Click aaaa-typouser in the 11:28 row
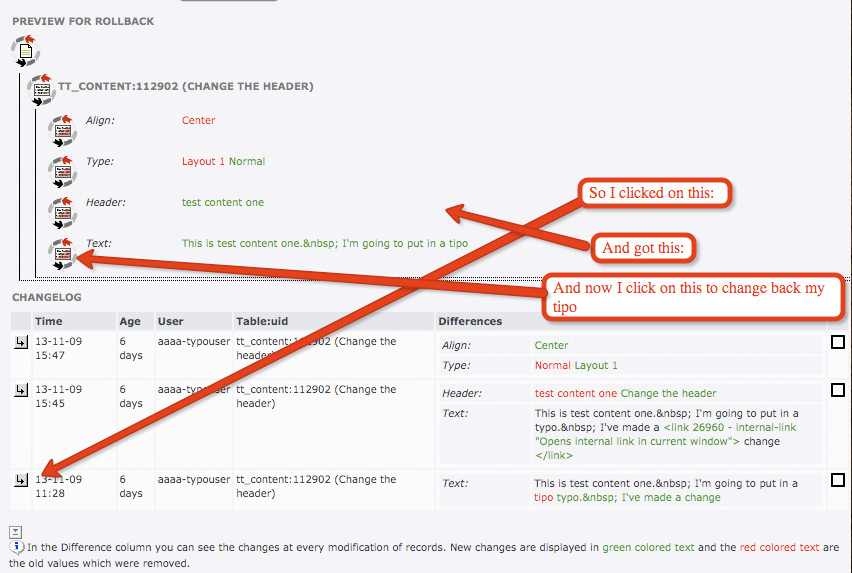This screenshot has height=573, width=852. pos(193,480)
